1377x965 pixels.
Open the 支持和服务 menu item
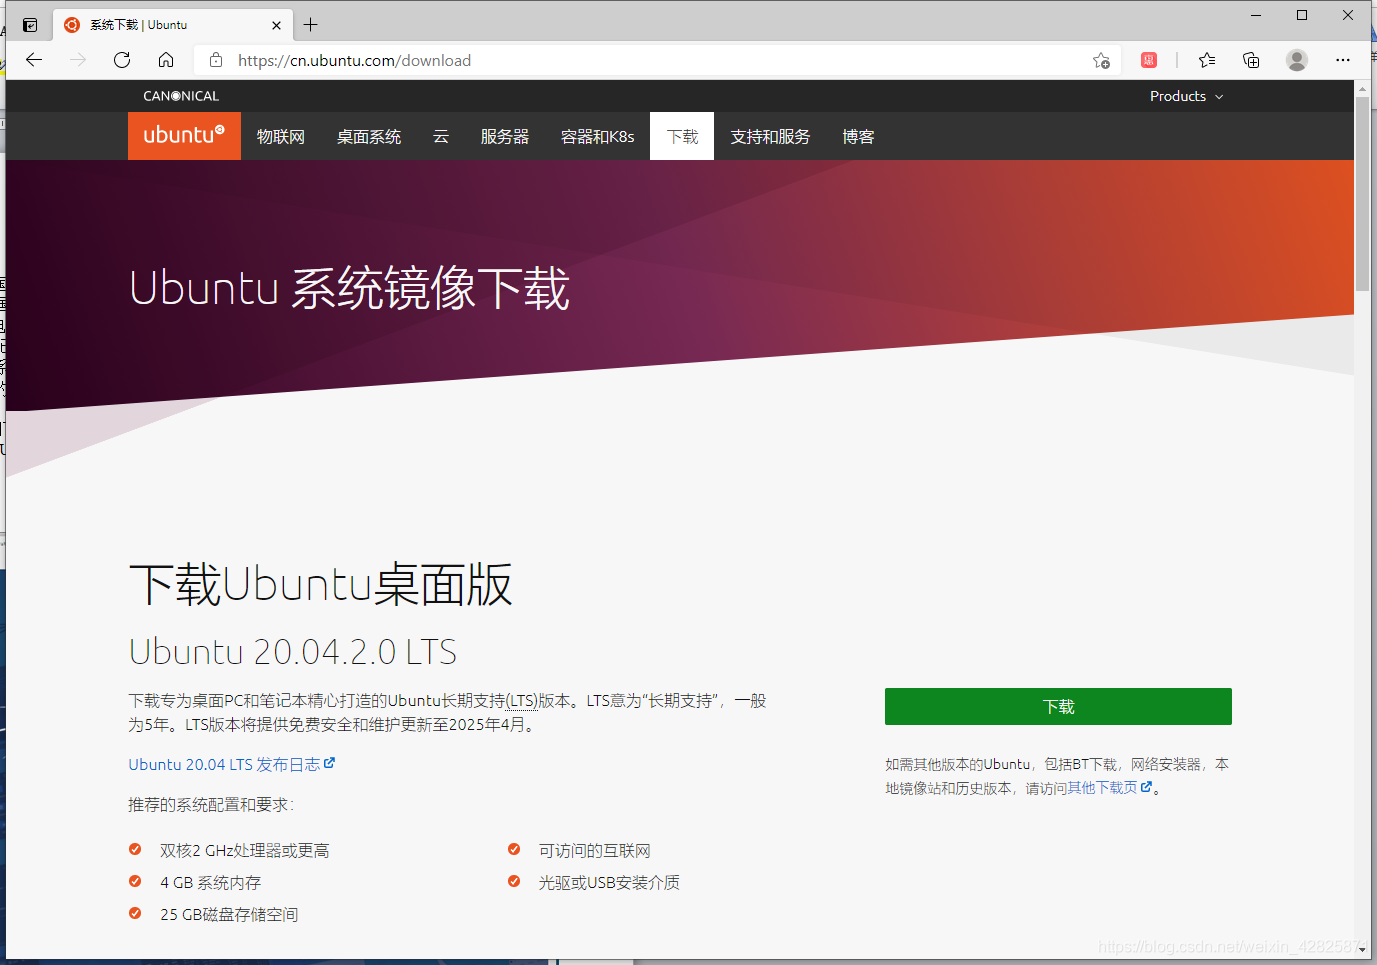pos(770,136)
